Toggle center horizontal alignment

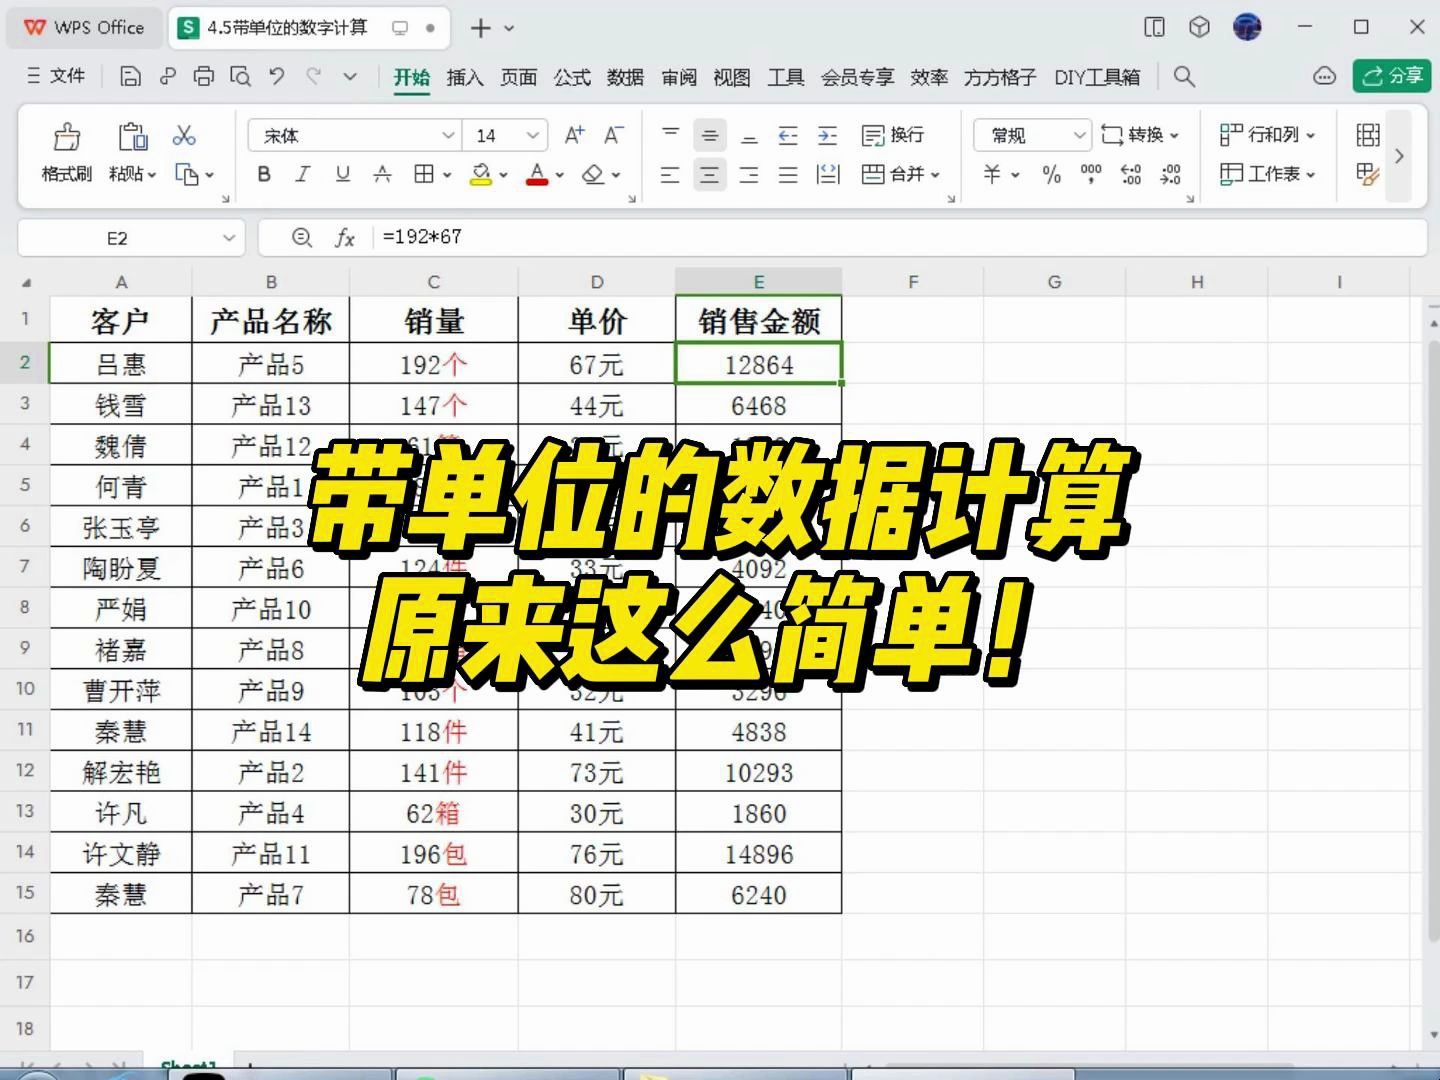710,175
